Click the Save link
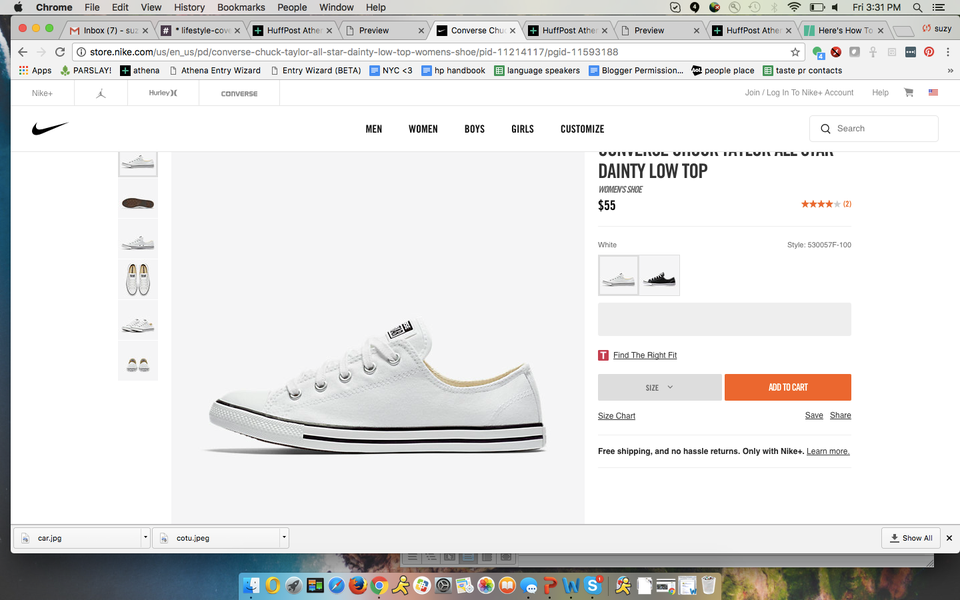Screen dimensions: 960x600 click(x=814, y=415)
